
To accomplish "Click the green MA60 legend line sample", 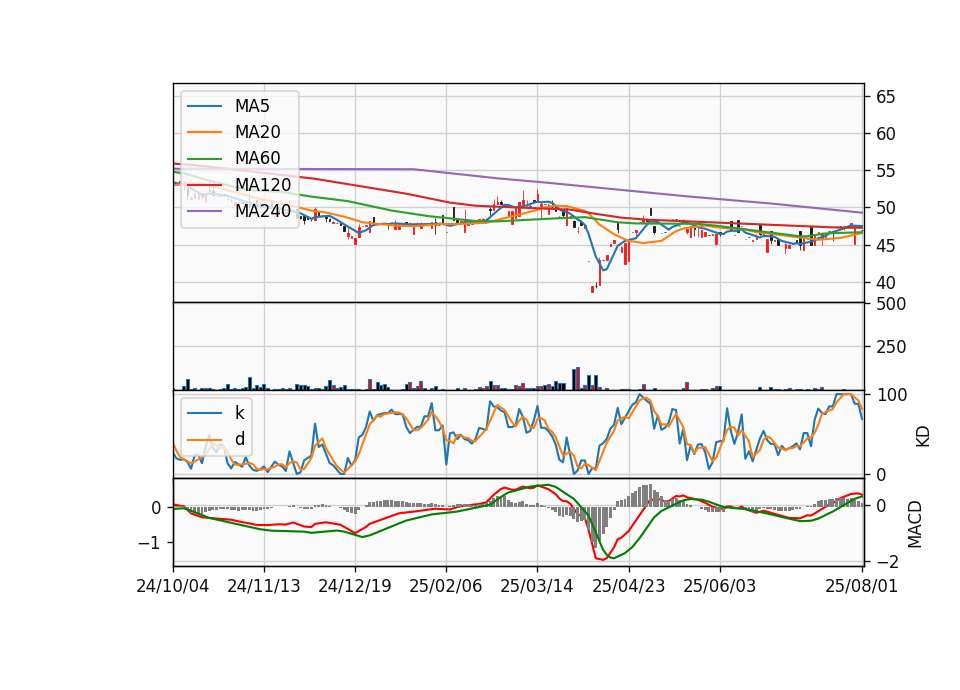I will pos(204,159).
